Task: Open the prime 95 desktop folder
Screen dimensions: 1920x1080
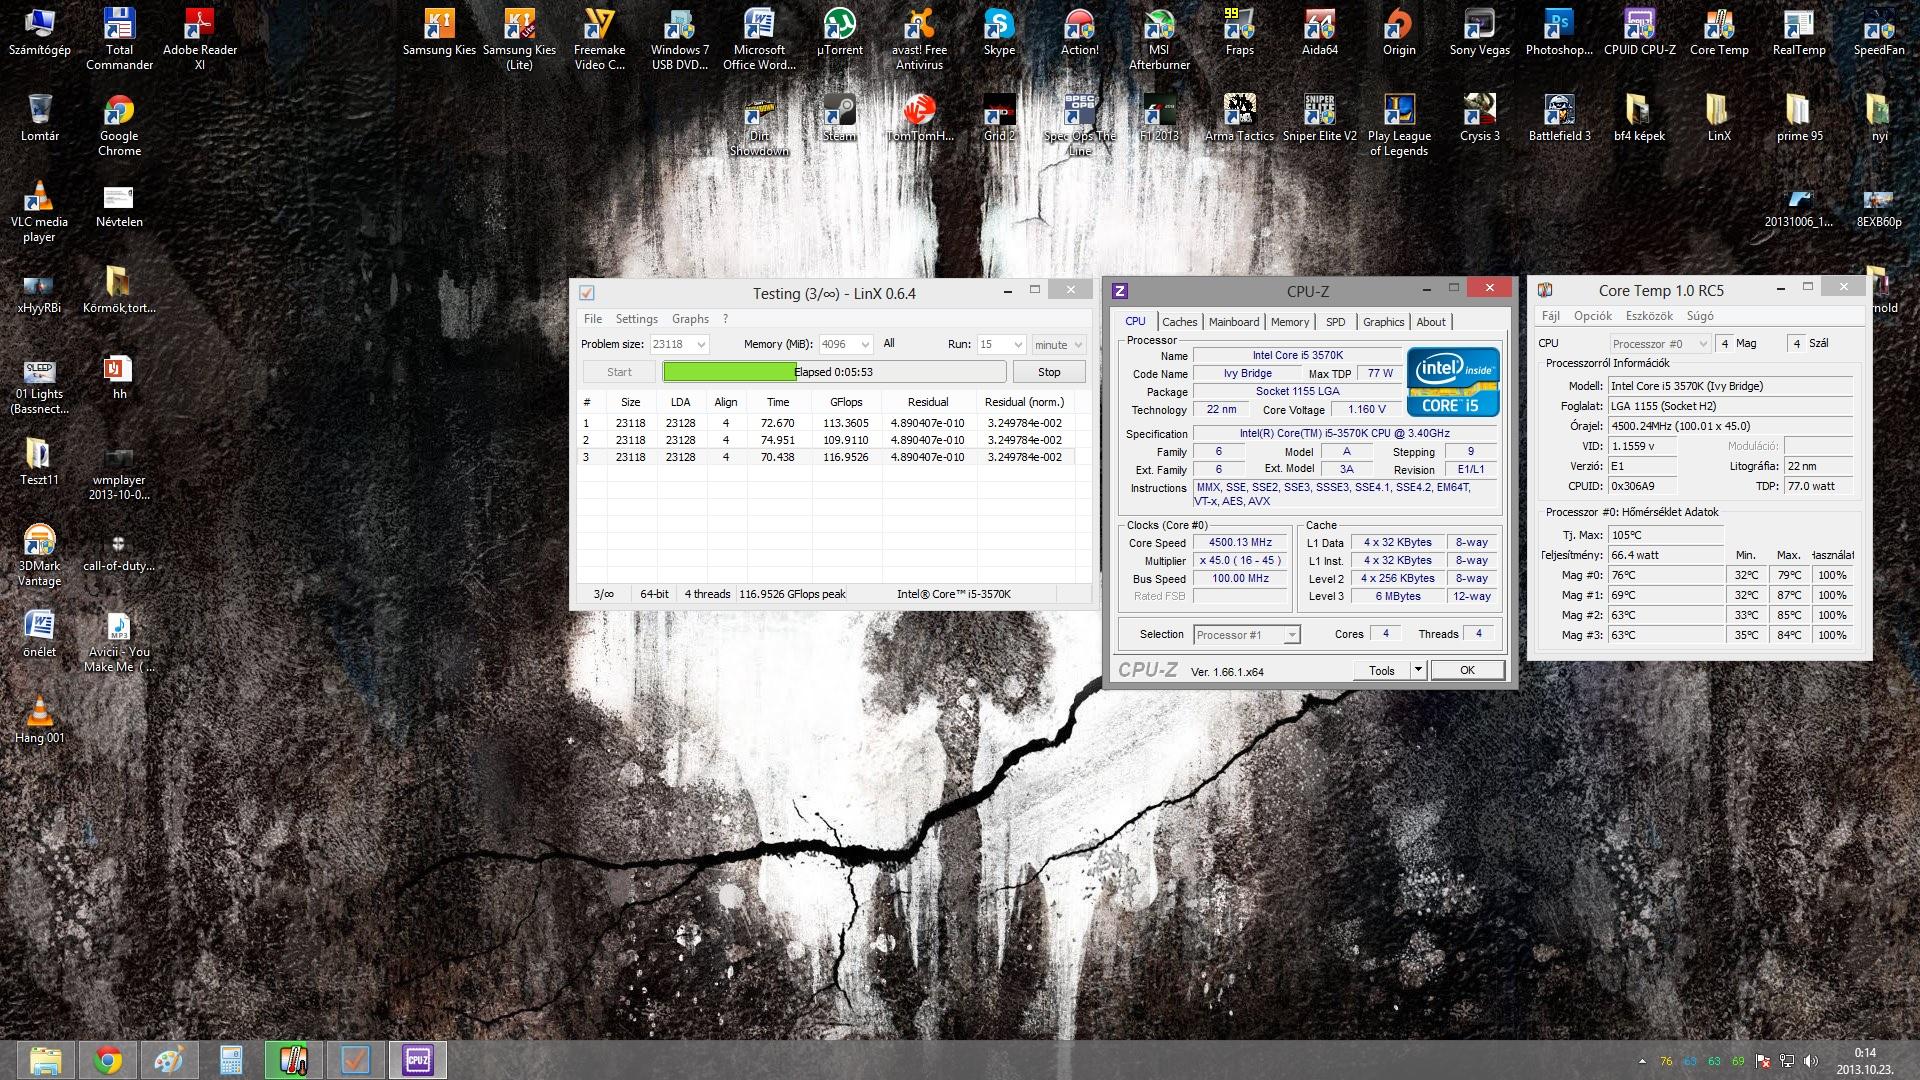Action: pyautogui.click(x=1799, y=118)
